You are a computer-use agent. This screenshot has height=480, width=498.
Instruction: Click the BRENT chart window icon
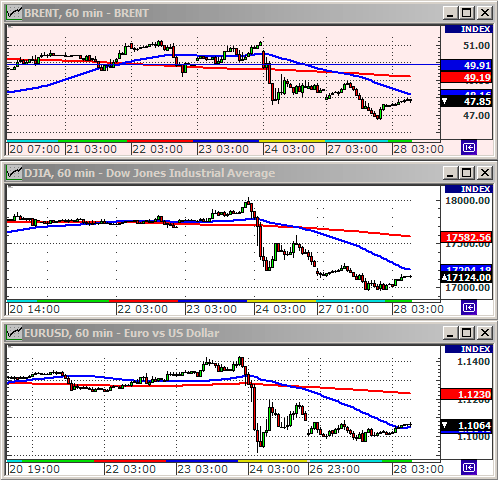tap(14, 13)
